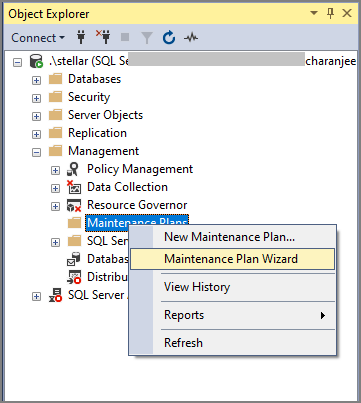Expand the Server Objects node
This screenshot has width=361, height=403.
point(36,116)
